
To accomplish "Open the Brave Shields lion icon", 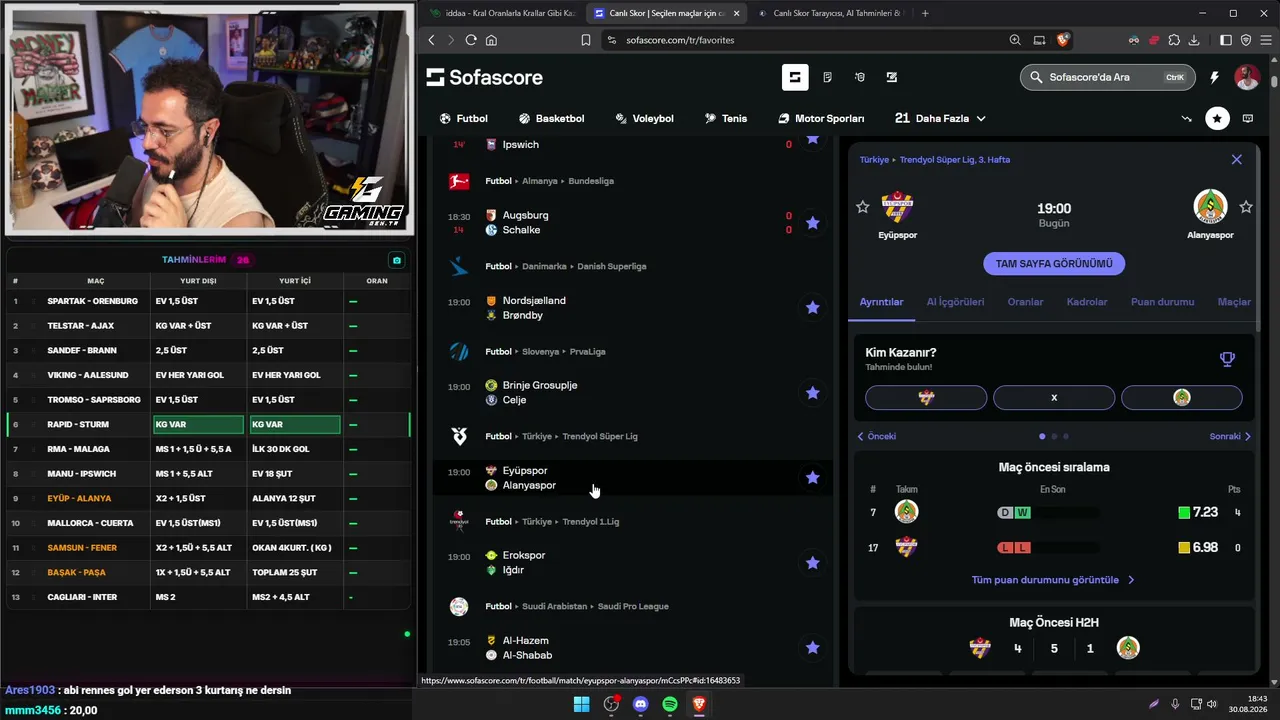I will pyautogui.click(x=1062, y=40).
